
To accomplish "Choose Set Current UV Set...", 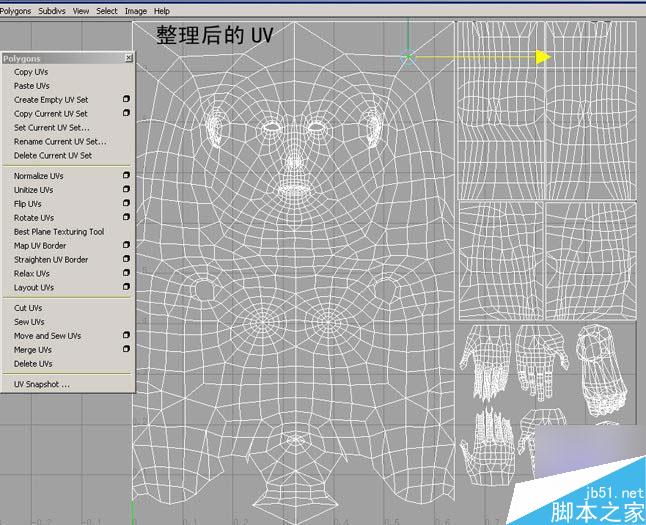I will pos(51,128).
